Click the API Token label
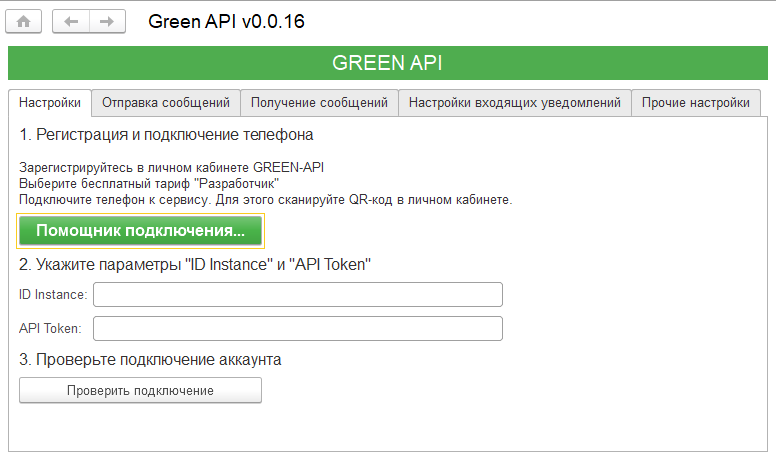This screenshot has width=776, height=460. click(x=50, y=329)
